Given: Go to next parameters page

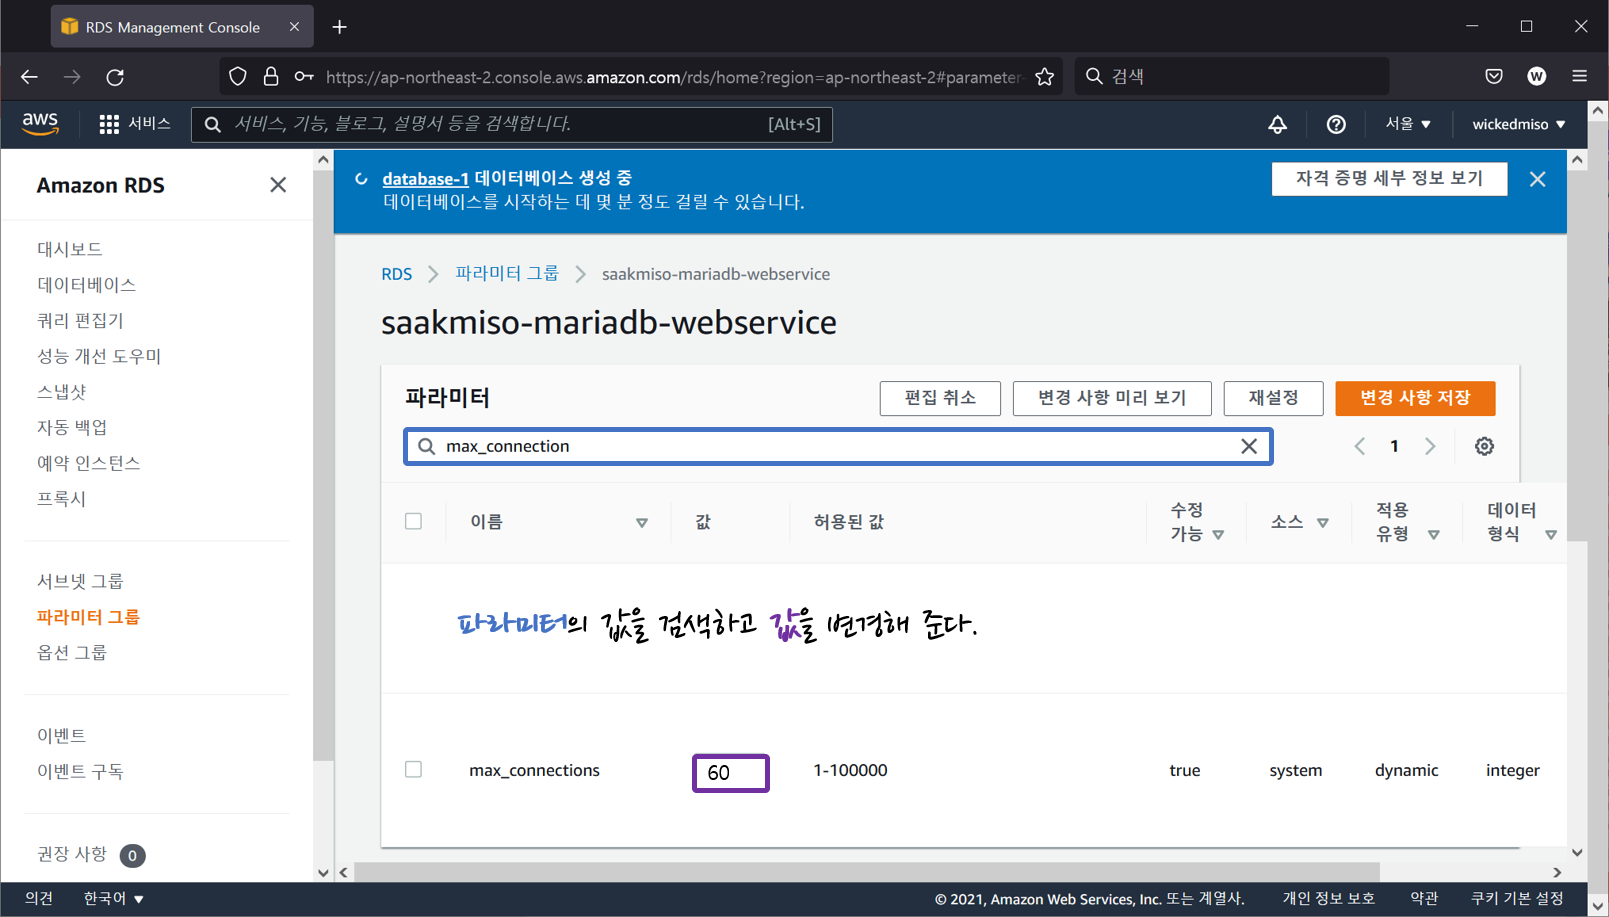Looking at the screenshot, I should coord(1430,446).
